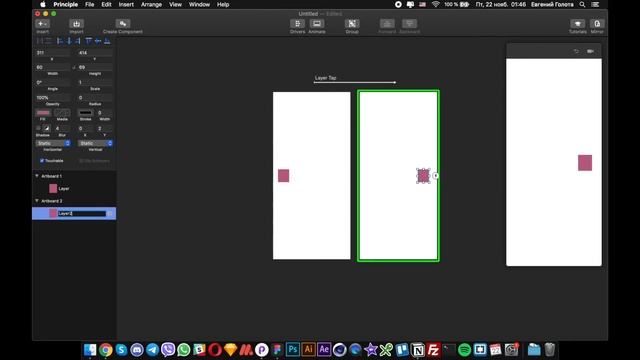
Task: Open the Help menu
Action: 223,4
